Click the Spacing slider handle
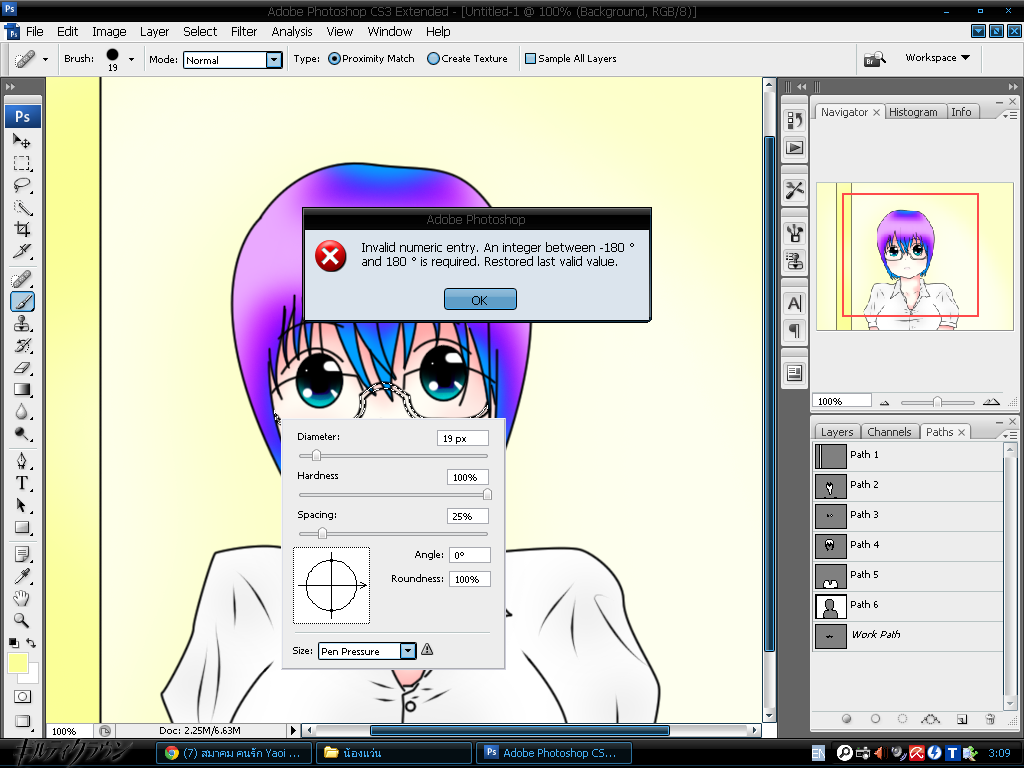 coord(322,534)
